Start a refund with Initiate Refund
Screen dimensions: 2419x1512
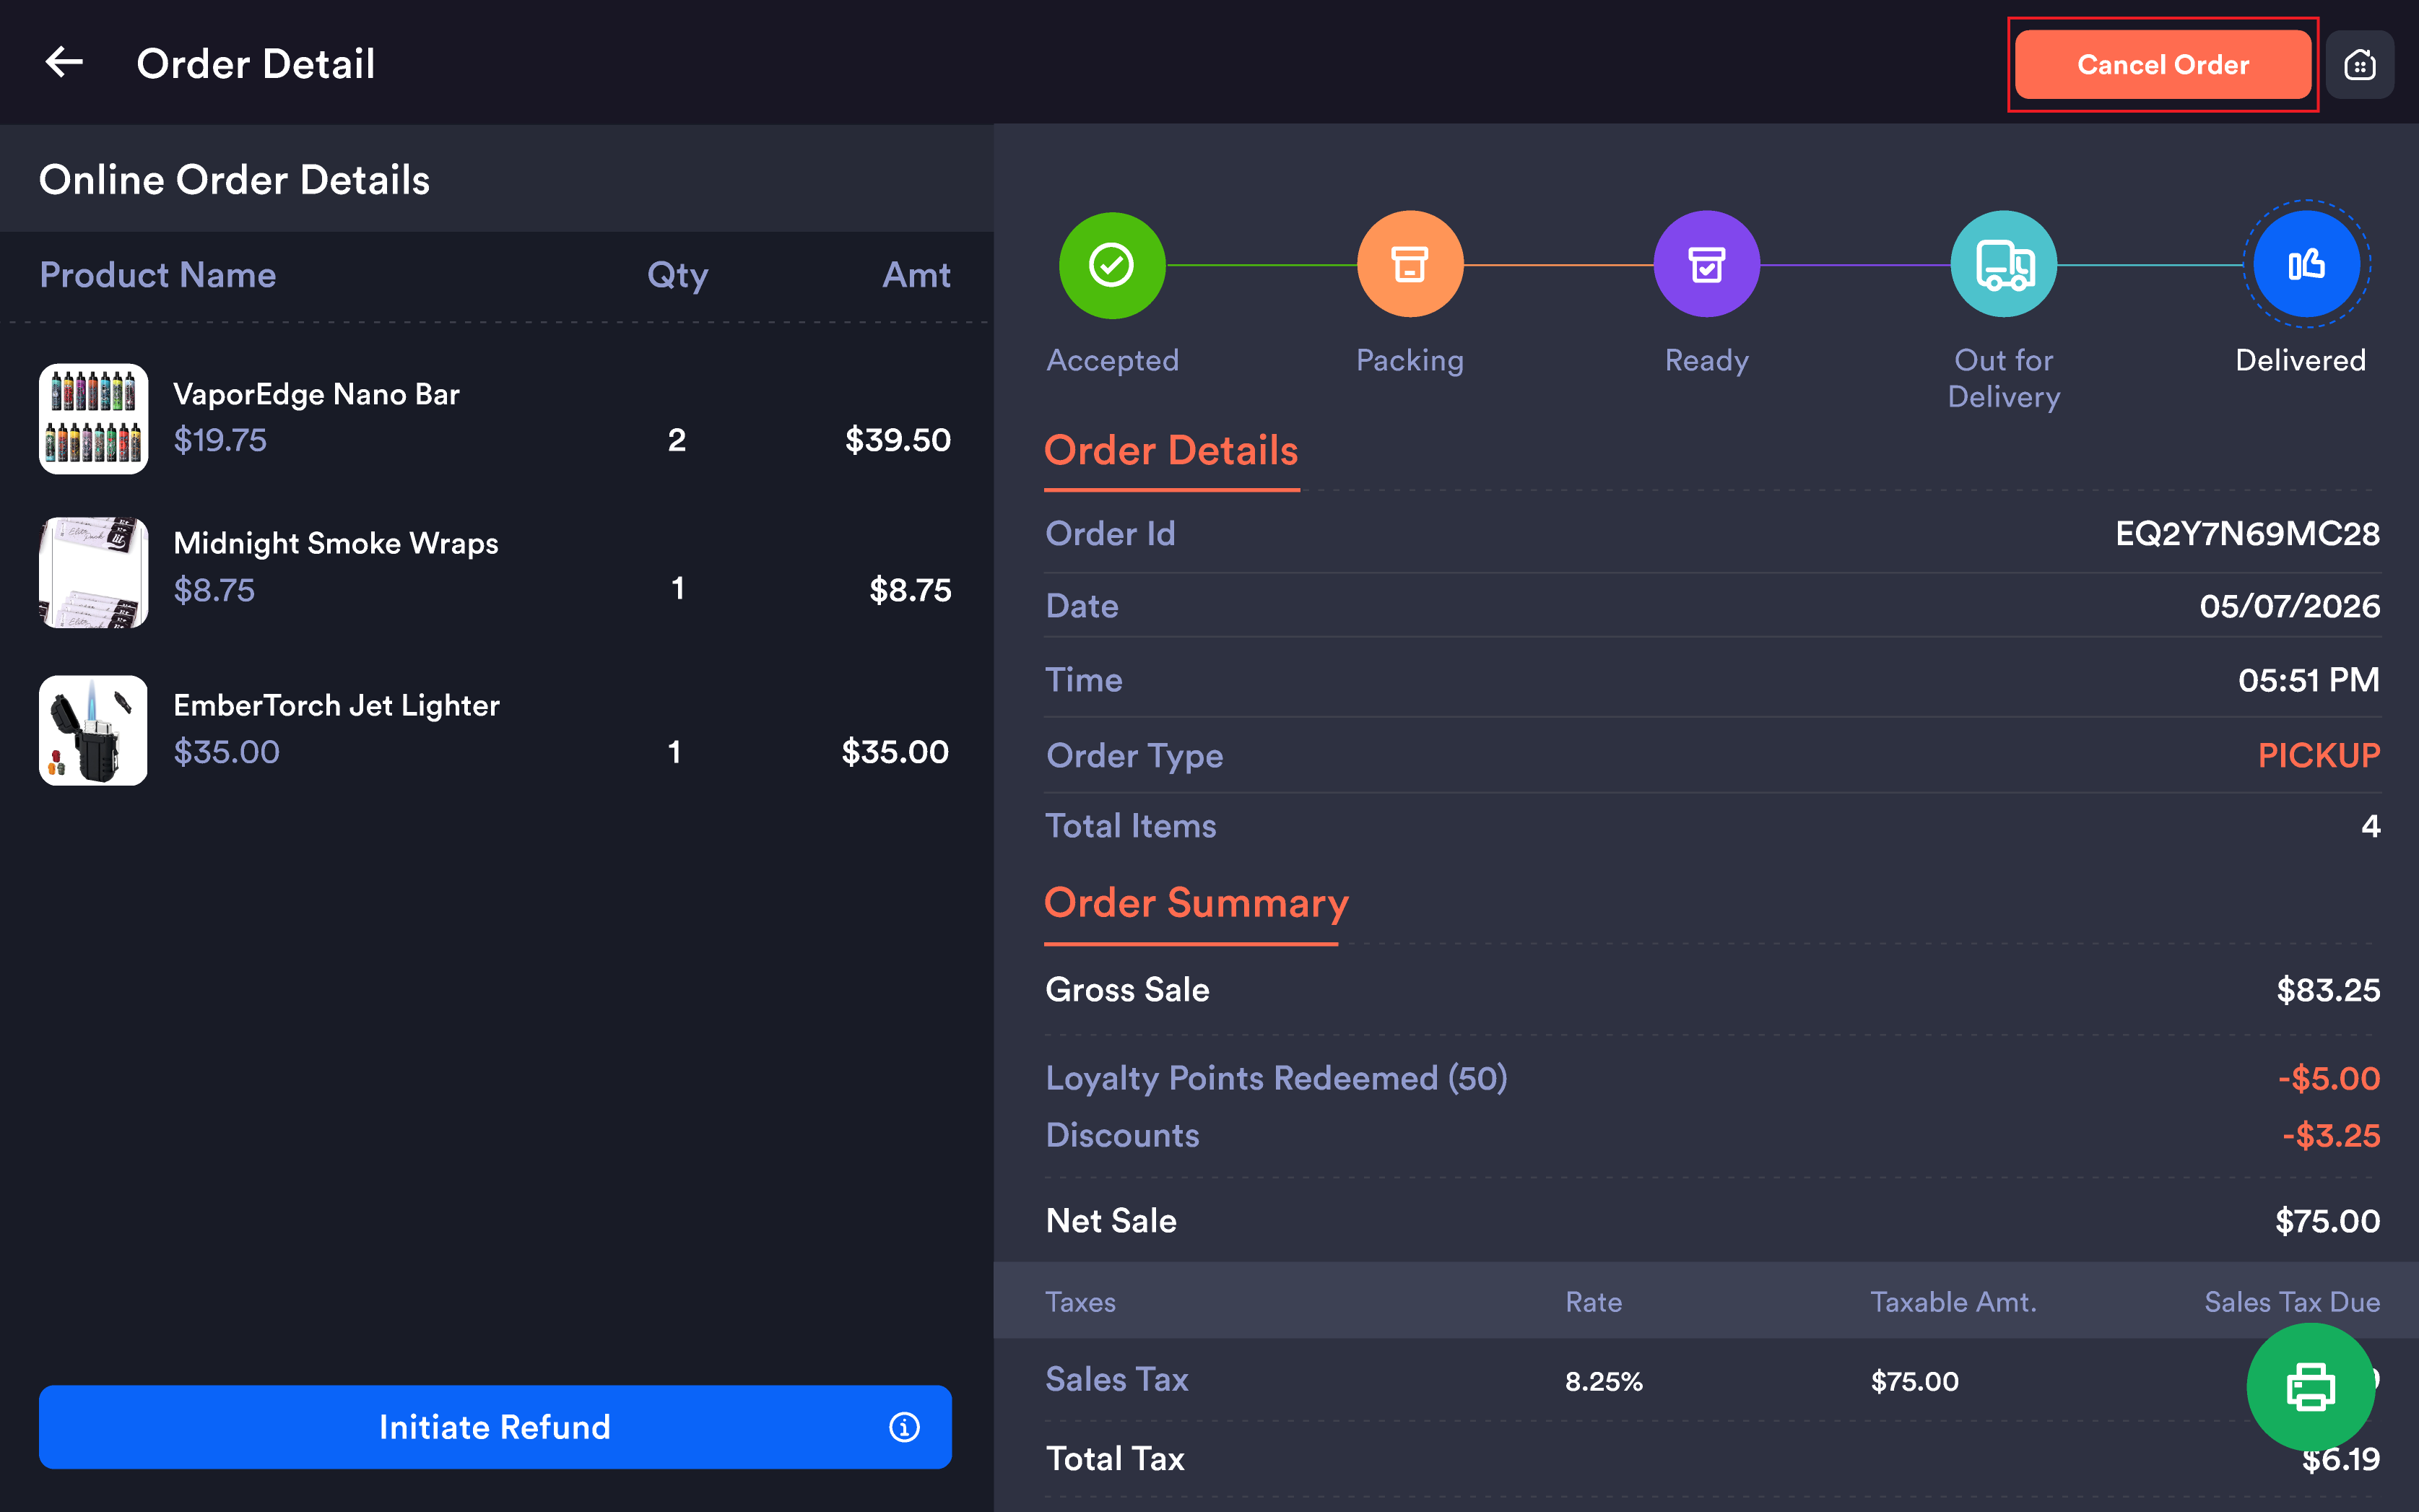click(495, 1427)
